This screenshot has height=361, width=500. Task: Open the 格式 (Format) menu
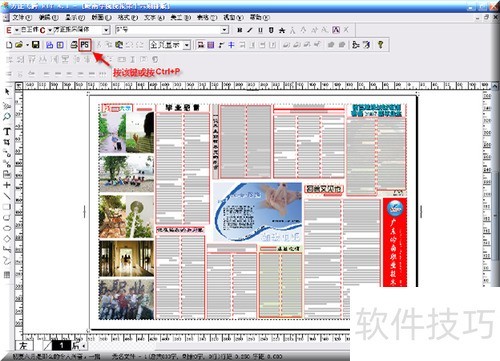pyautogui.click(x=128, y=17)
